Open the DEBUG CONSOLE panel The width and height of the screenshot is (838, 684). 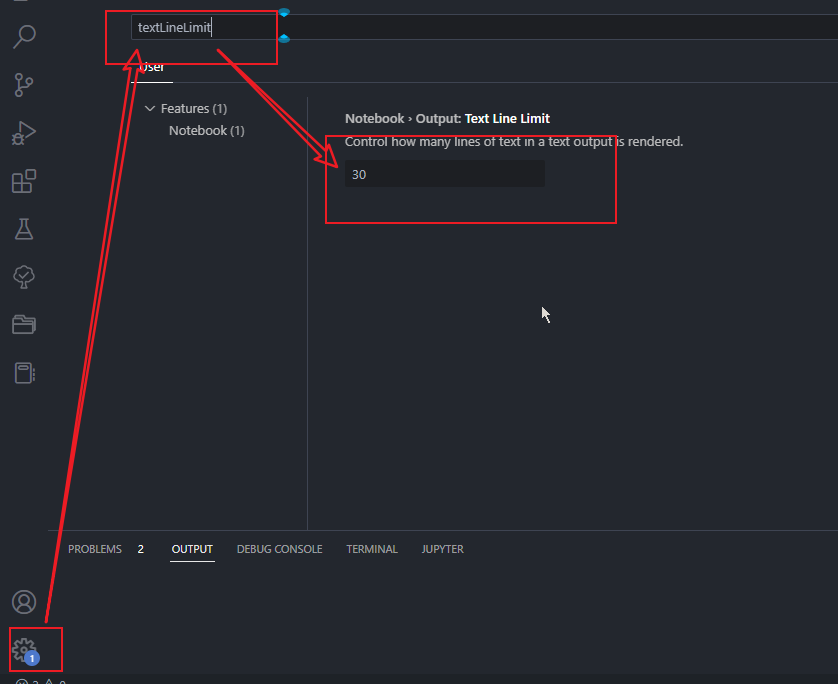click(279, 549)
